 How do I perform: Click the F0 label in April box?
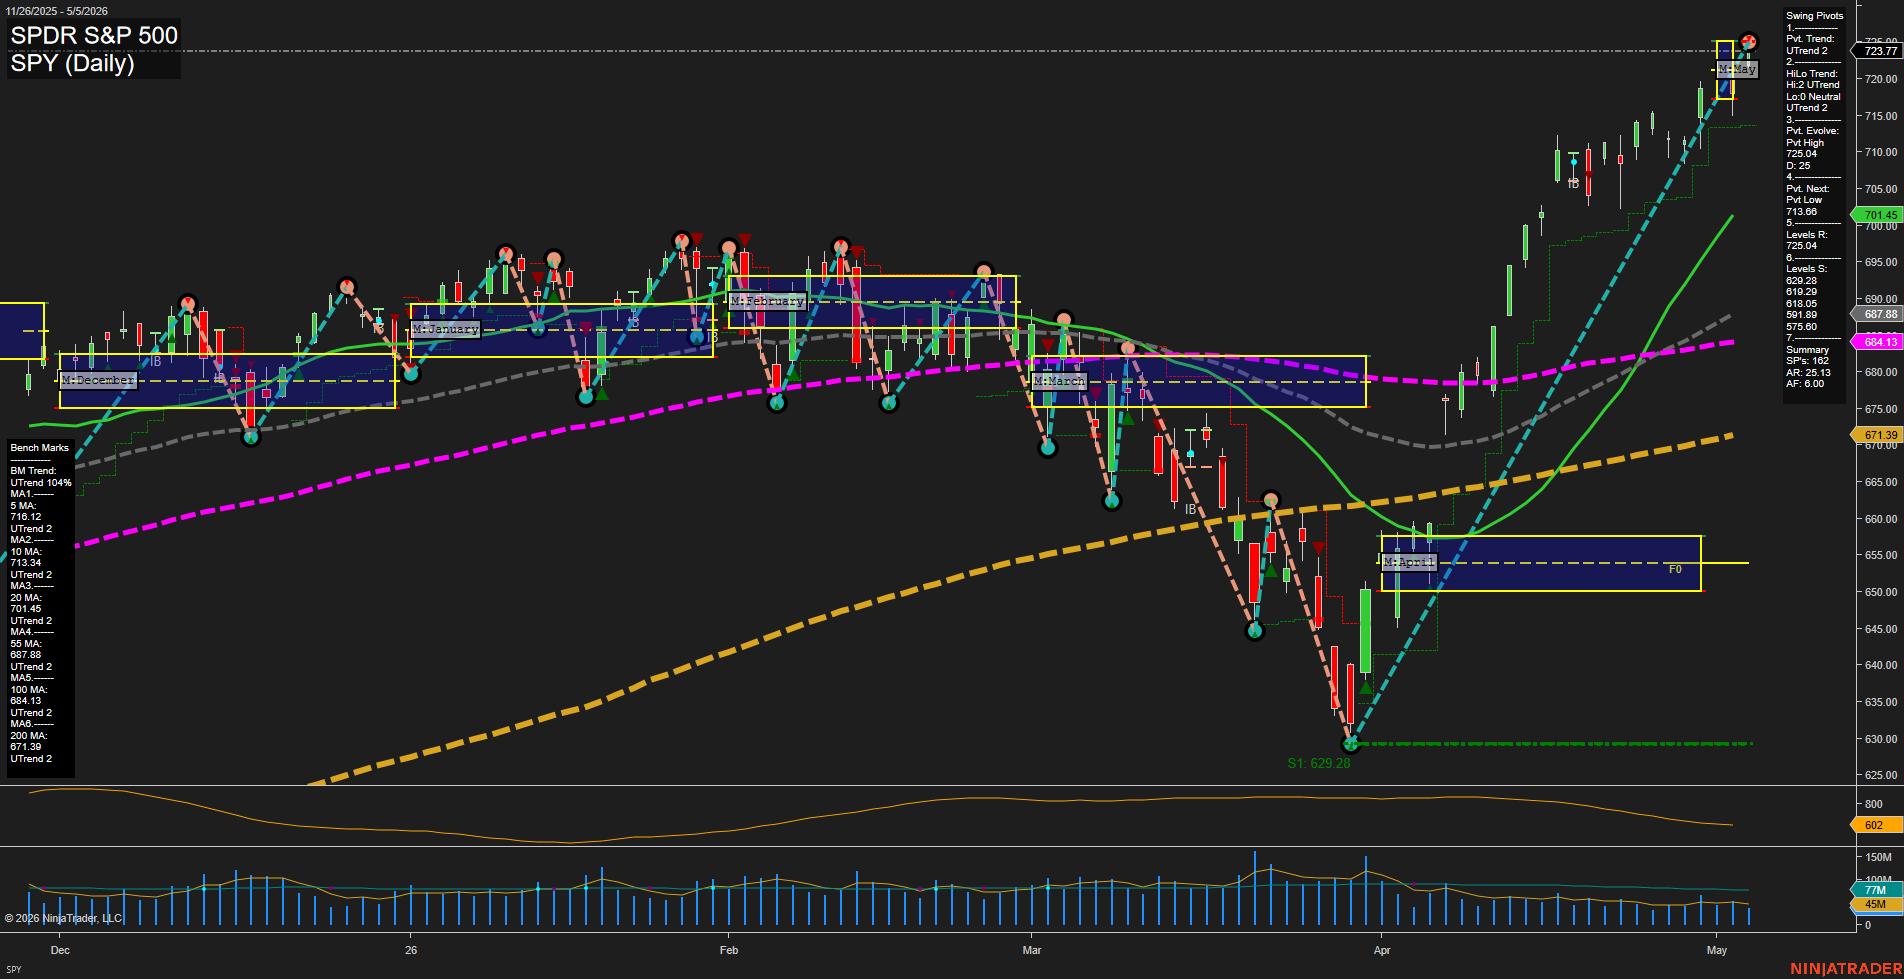tap(1675, 569)
